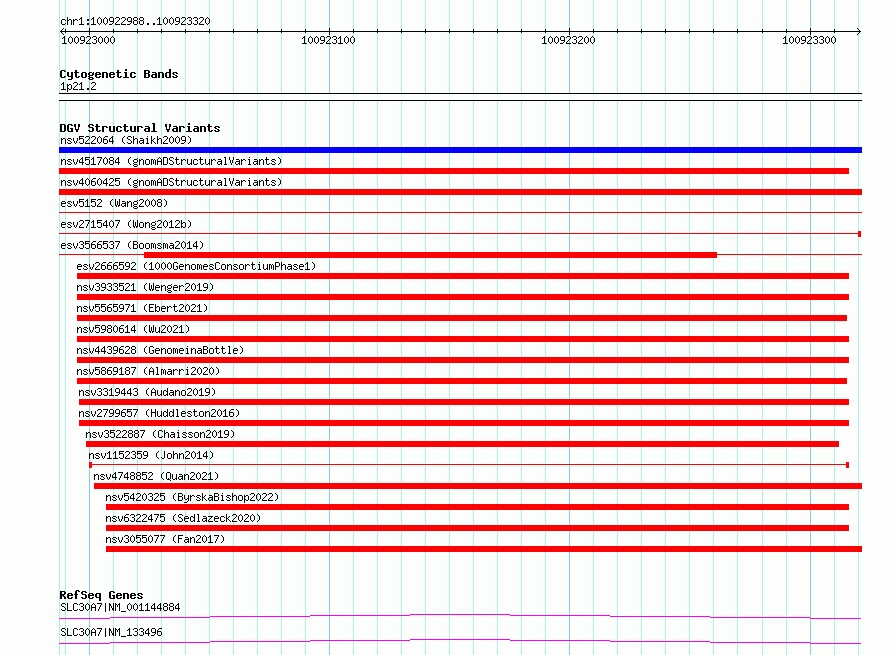Click the Cytogenetic Bands track title
890x655 pixels.
pyautogui.click(x=119, y=74)
